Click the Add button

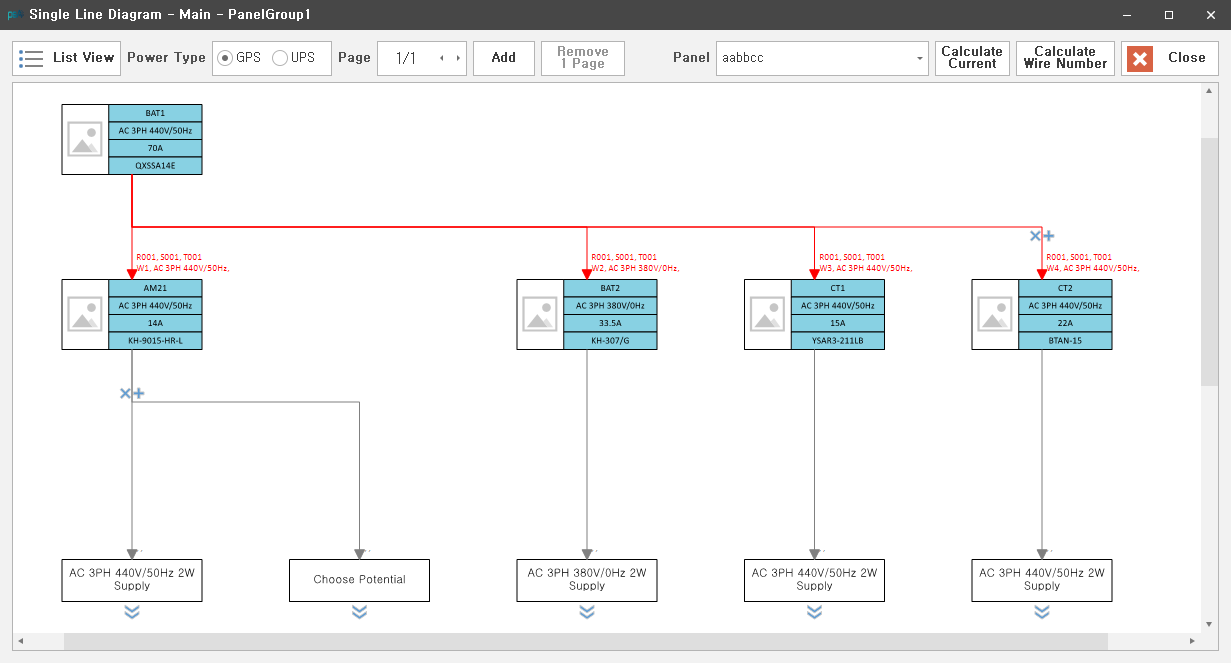click(503, 58)
